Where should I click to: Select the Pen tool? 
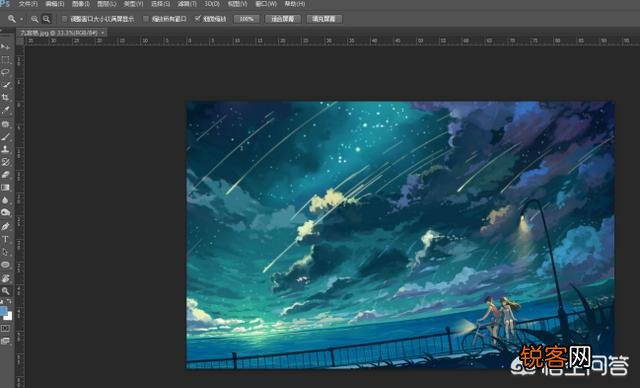[5, 226]
